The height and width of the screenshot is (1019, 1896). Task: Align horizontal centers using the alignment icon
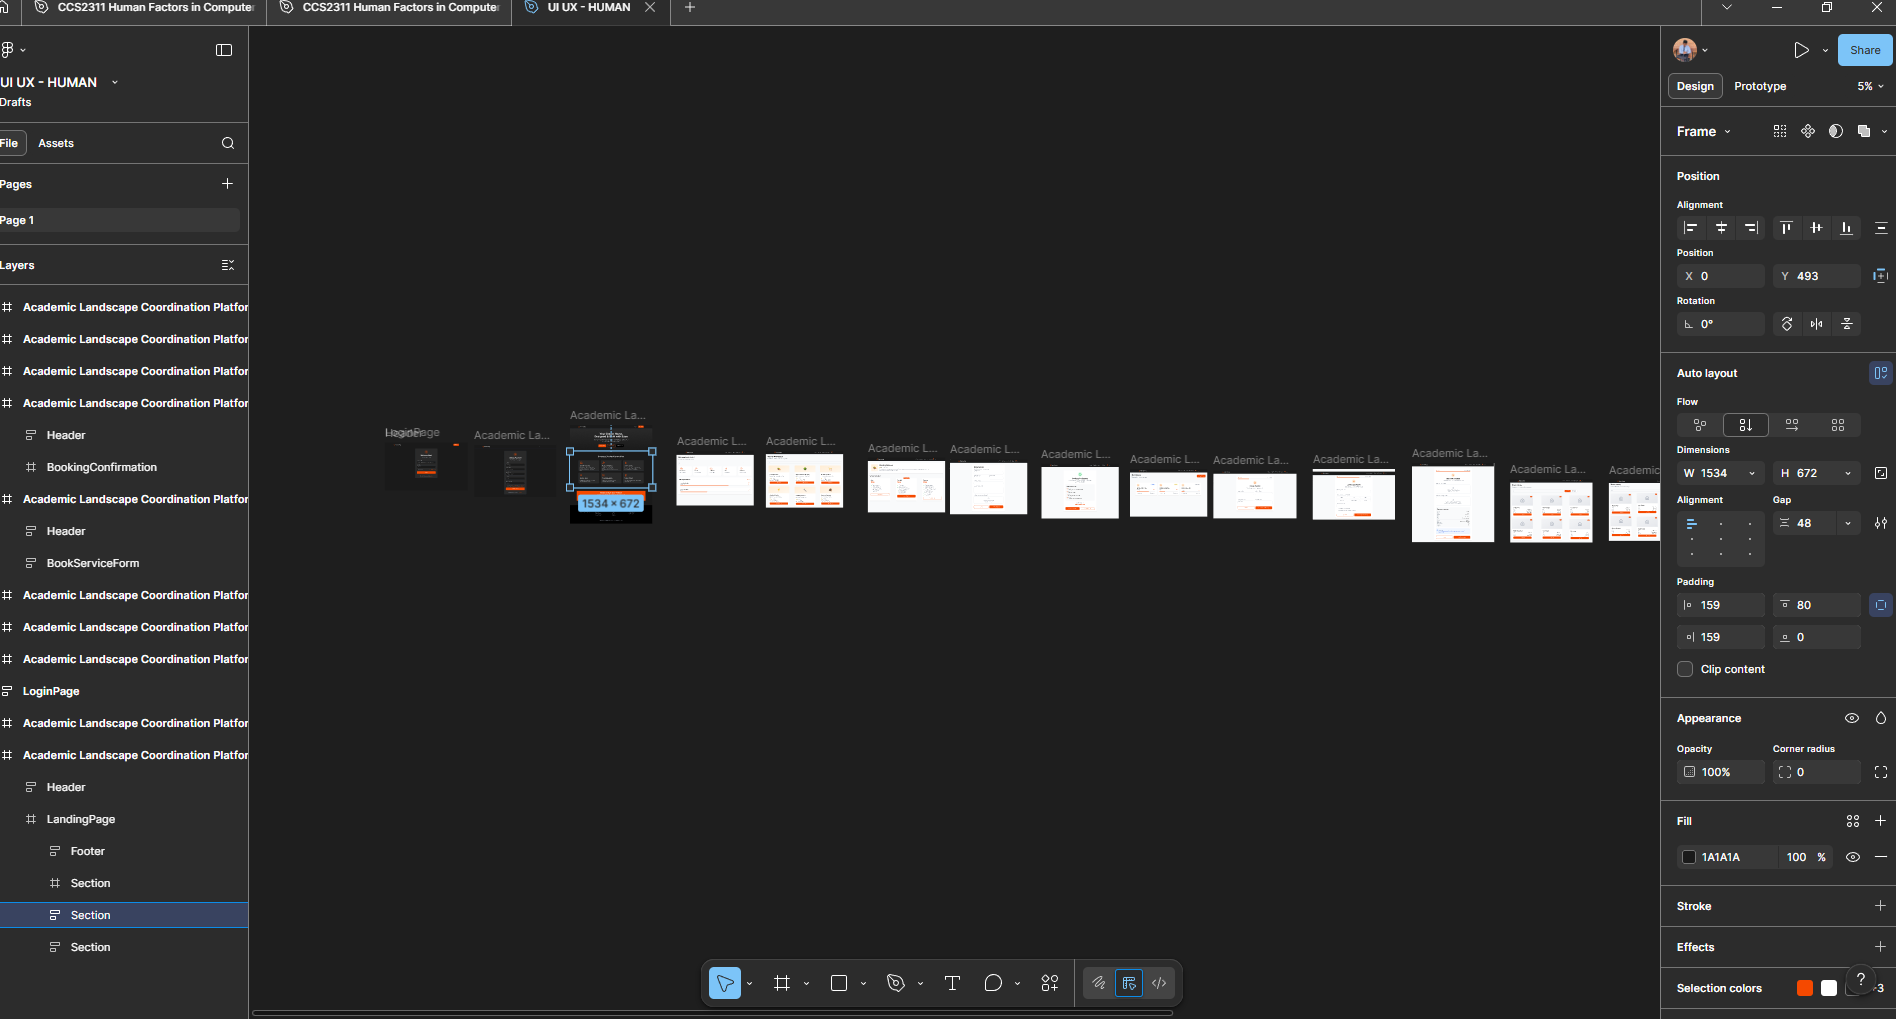(1721, 228)
